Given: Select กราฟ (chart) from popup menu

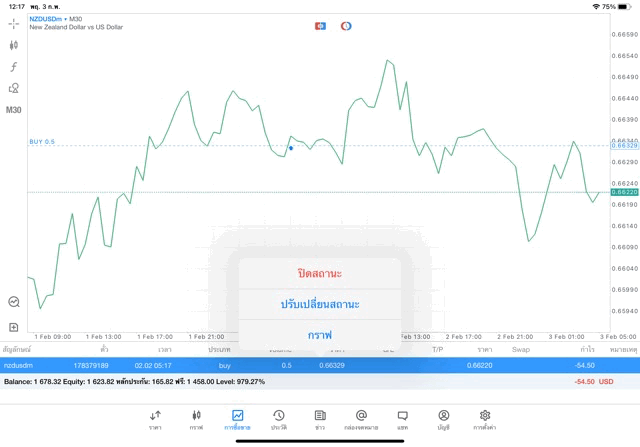Looking at the screenshot, I should pos(320,335).
